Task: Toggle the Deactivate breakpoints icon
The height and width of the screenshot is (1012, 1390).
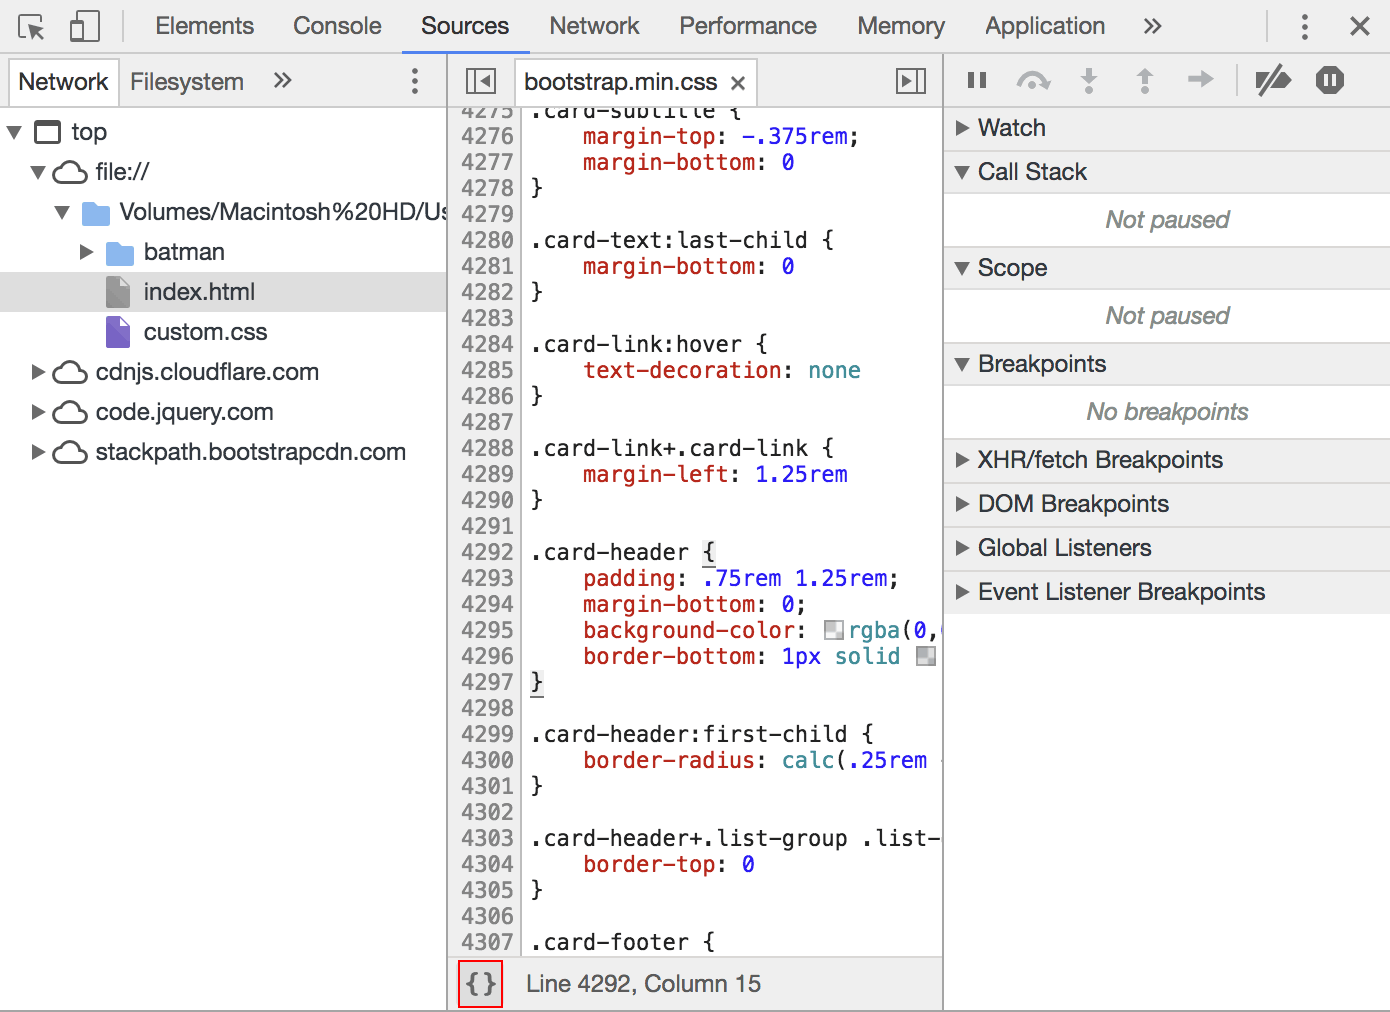Action: 1273,80
